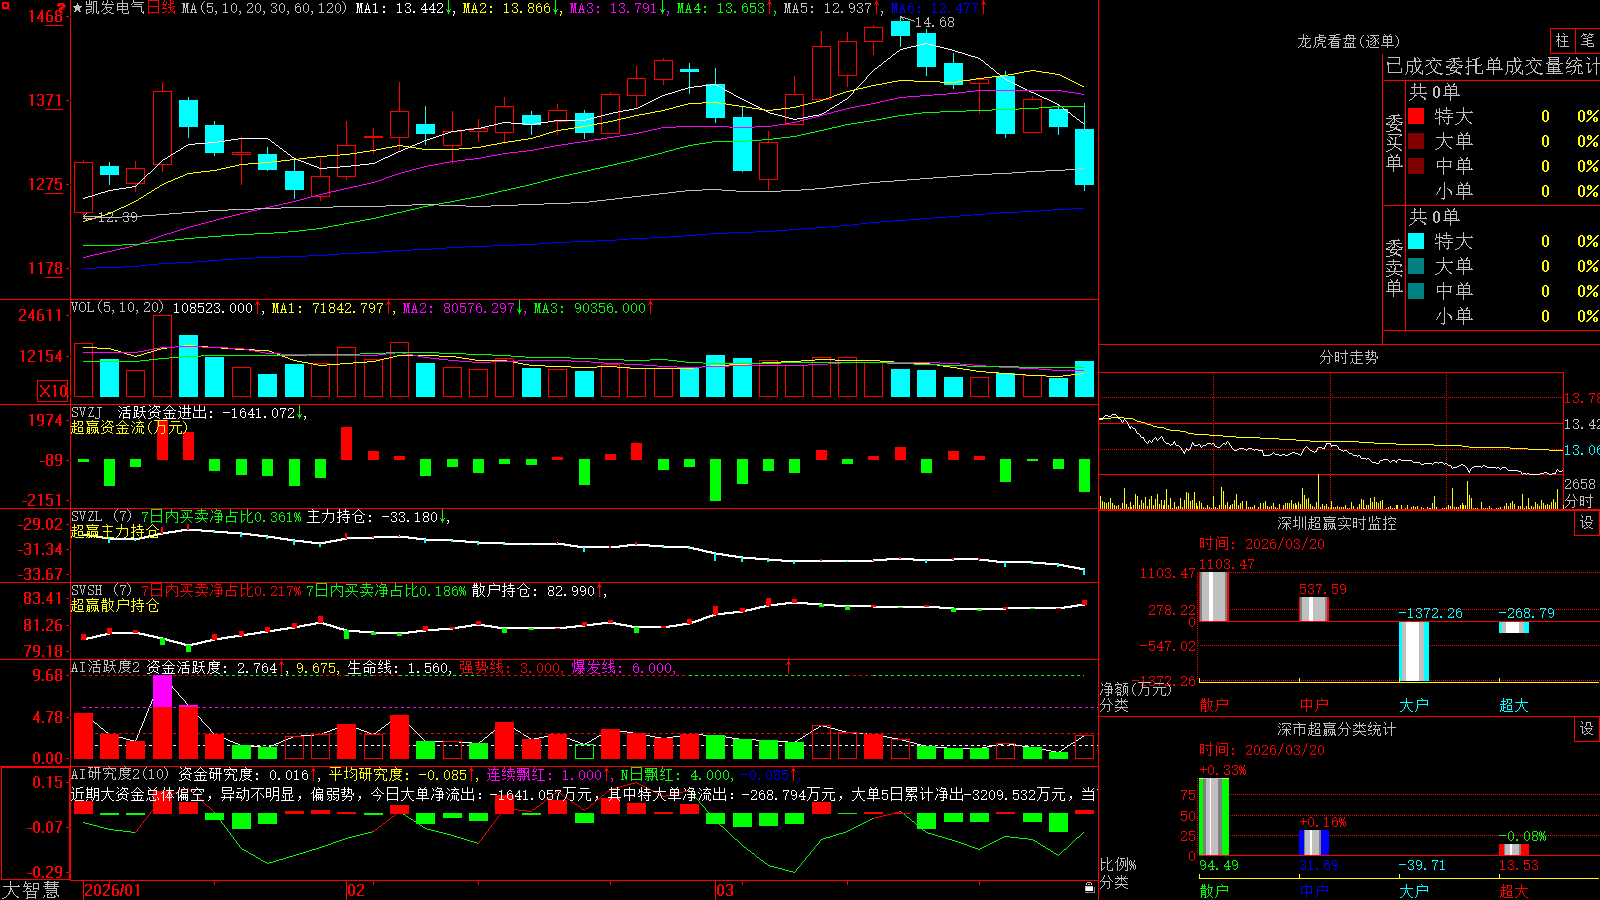Click the red 特大 buy-order color swatch
The image size is (1600, 900).
[1416, 116]
